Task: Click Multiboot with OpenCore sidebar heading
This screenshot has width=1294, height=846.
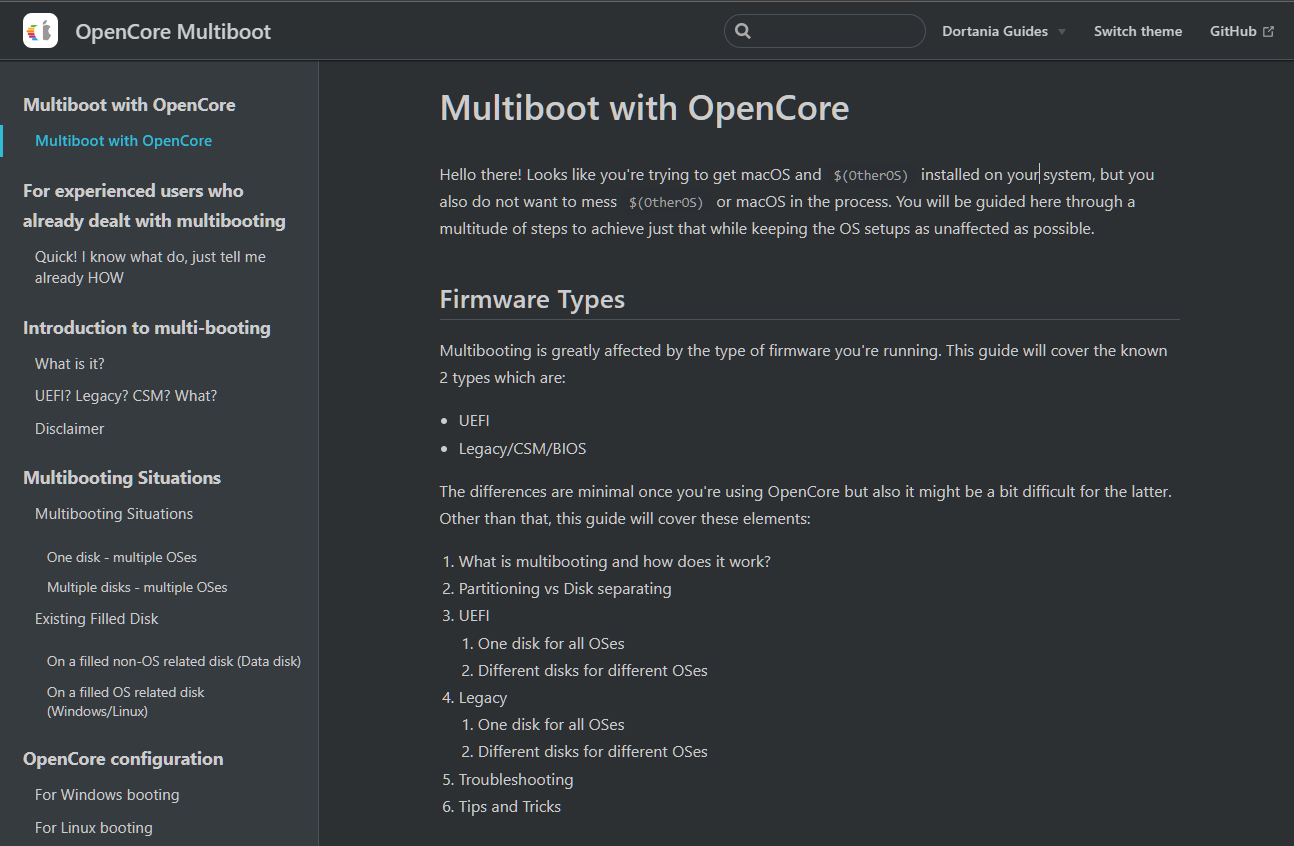Action: 129,105
